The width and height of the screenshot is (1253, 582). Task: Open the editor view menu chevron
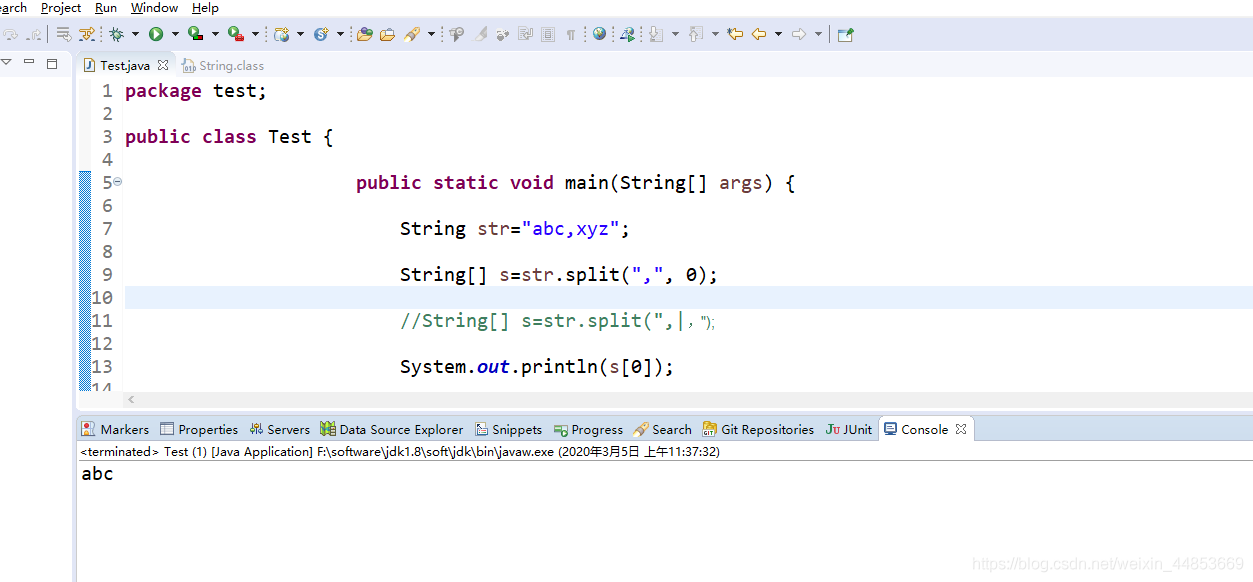tap(7, 62)
